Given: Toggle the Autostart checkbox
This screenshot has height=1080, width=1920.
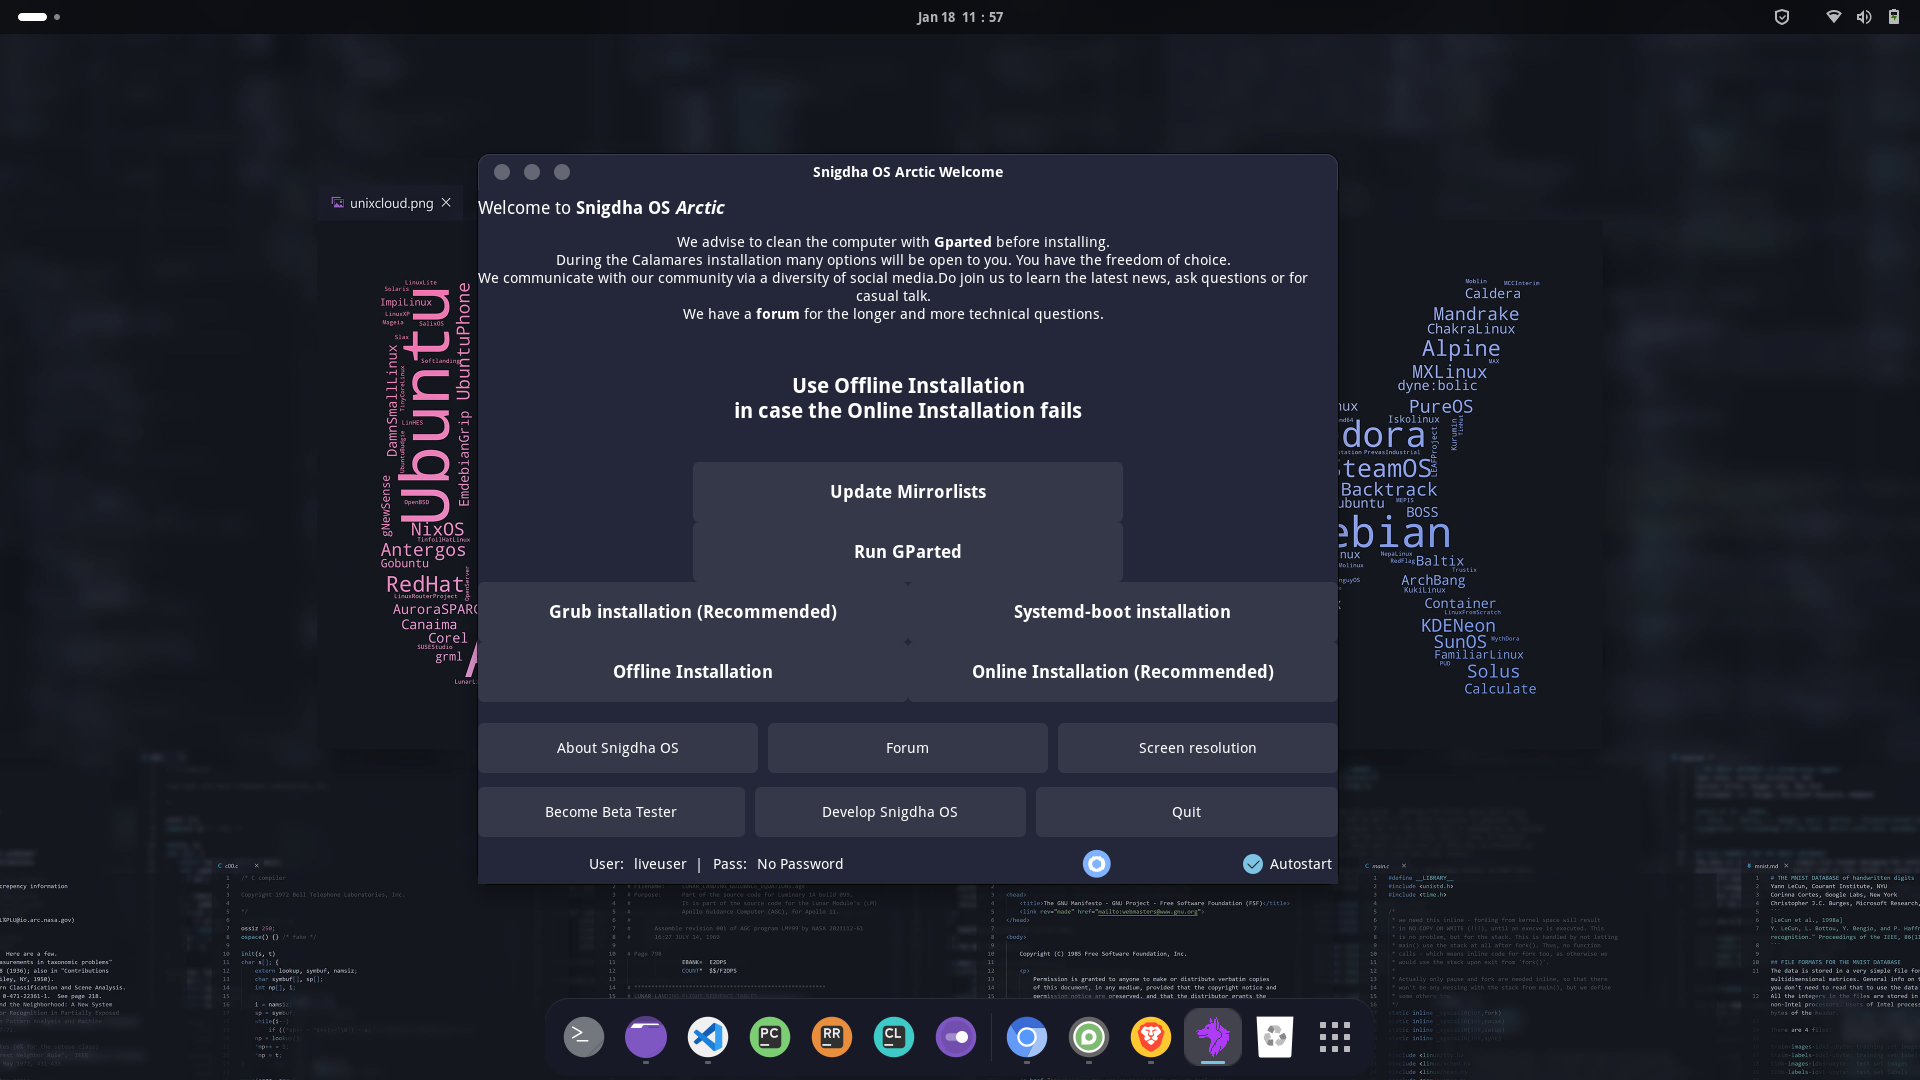Looking at the screenshot, I should point(1253,863).
